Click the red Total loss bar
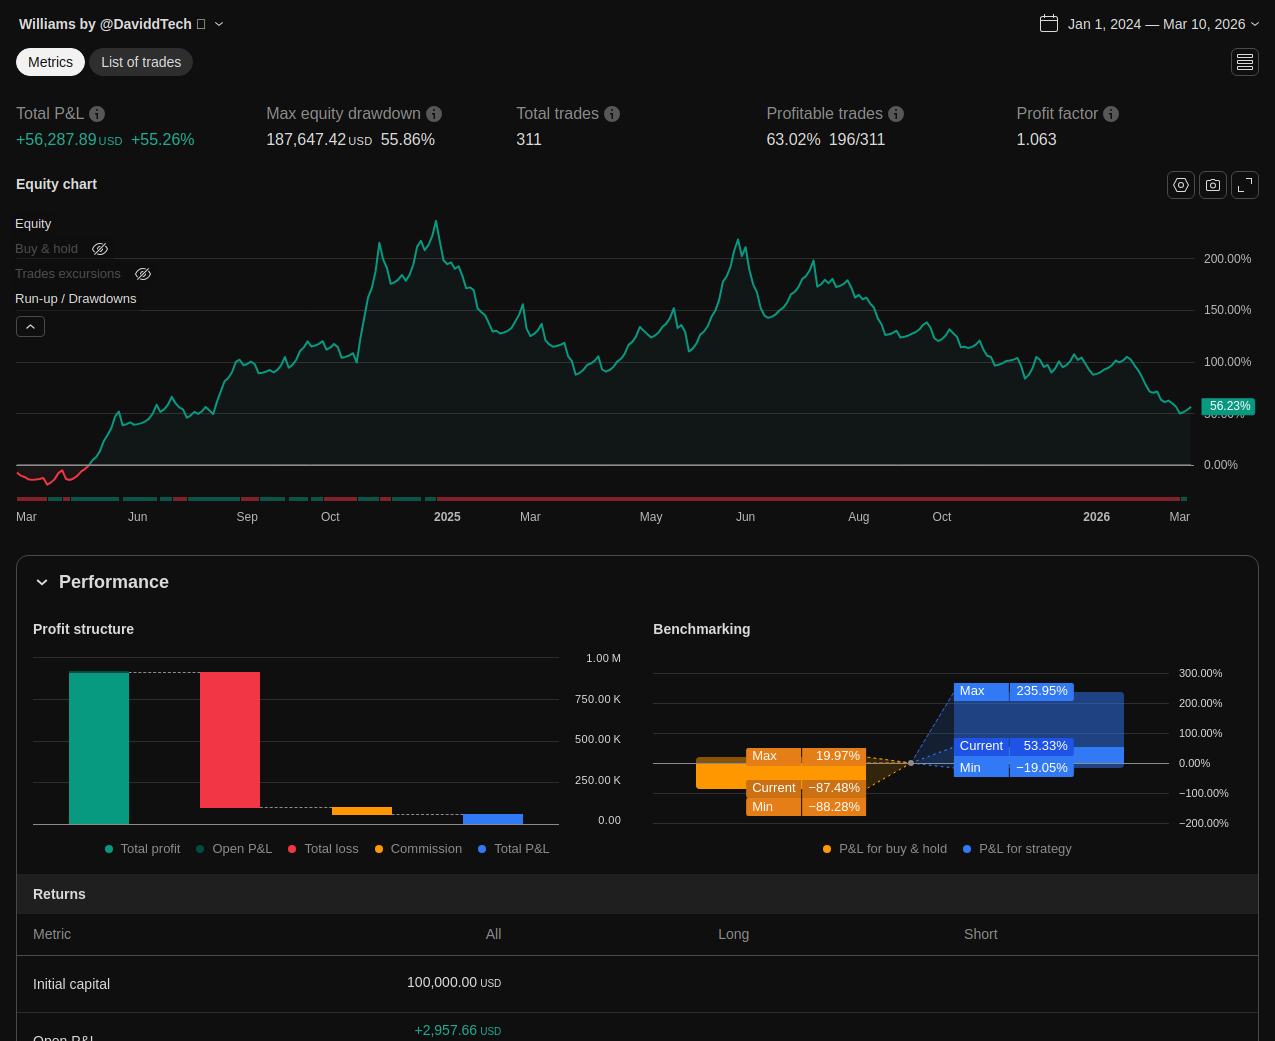 [x=230, y=740]
